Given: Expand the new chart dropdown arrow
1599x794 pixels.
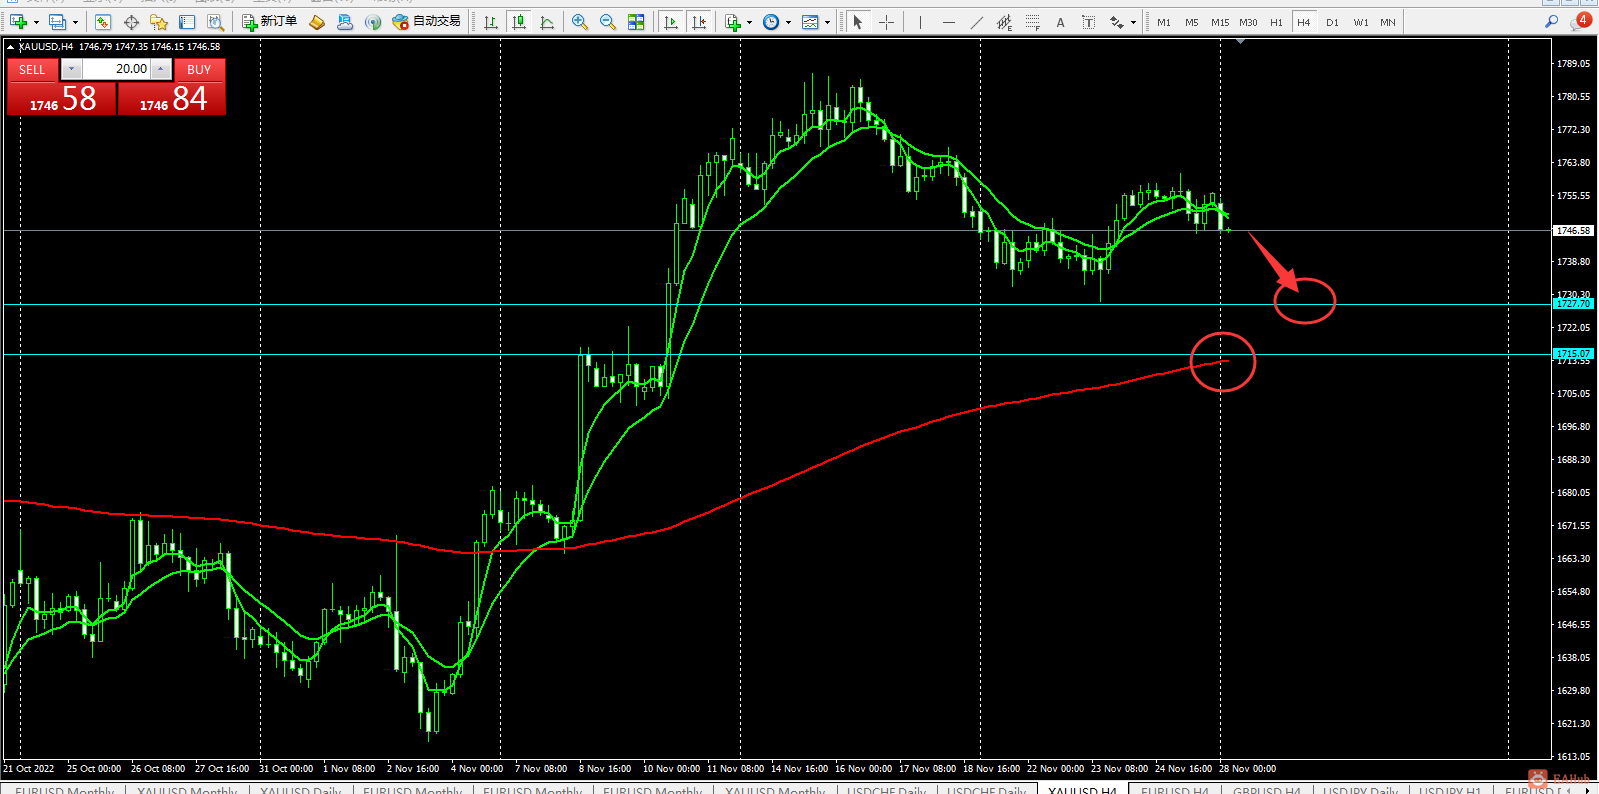Looking at the screenshot, I should pyautogui.click(x=36, y=22).
